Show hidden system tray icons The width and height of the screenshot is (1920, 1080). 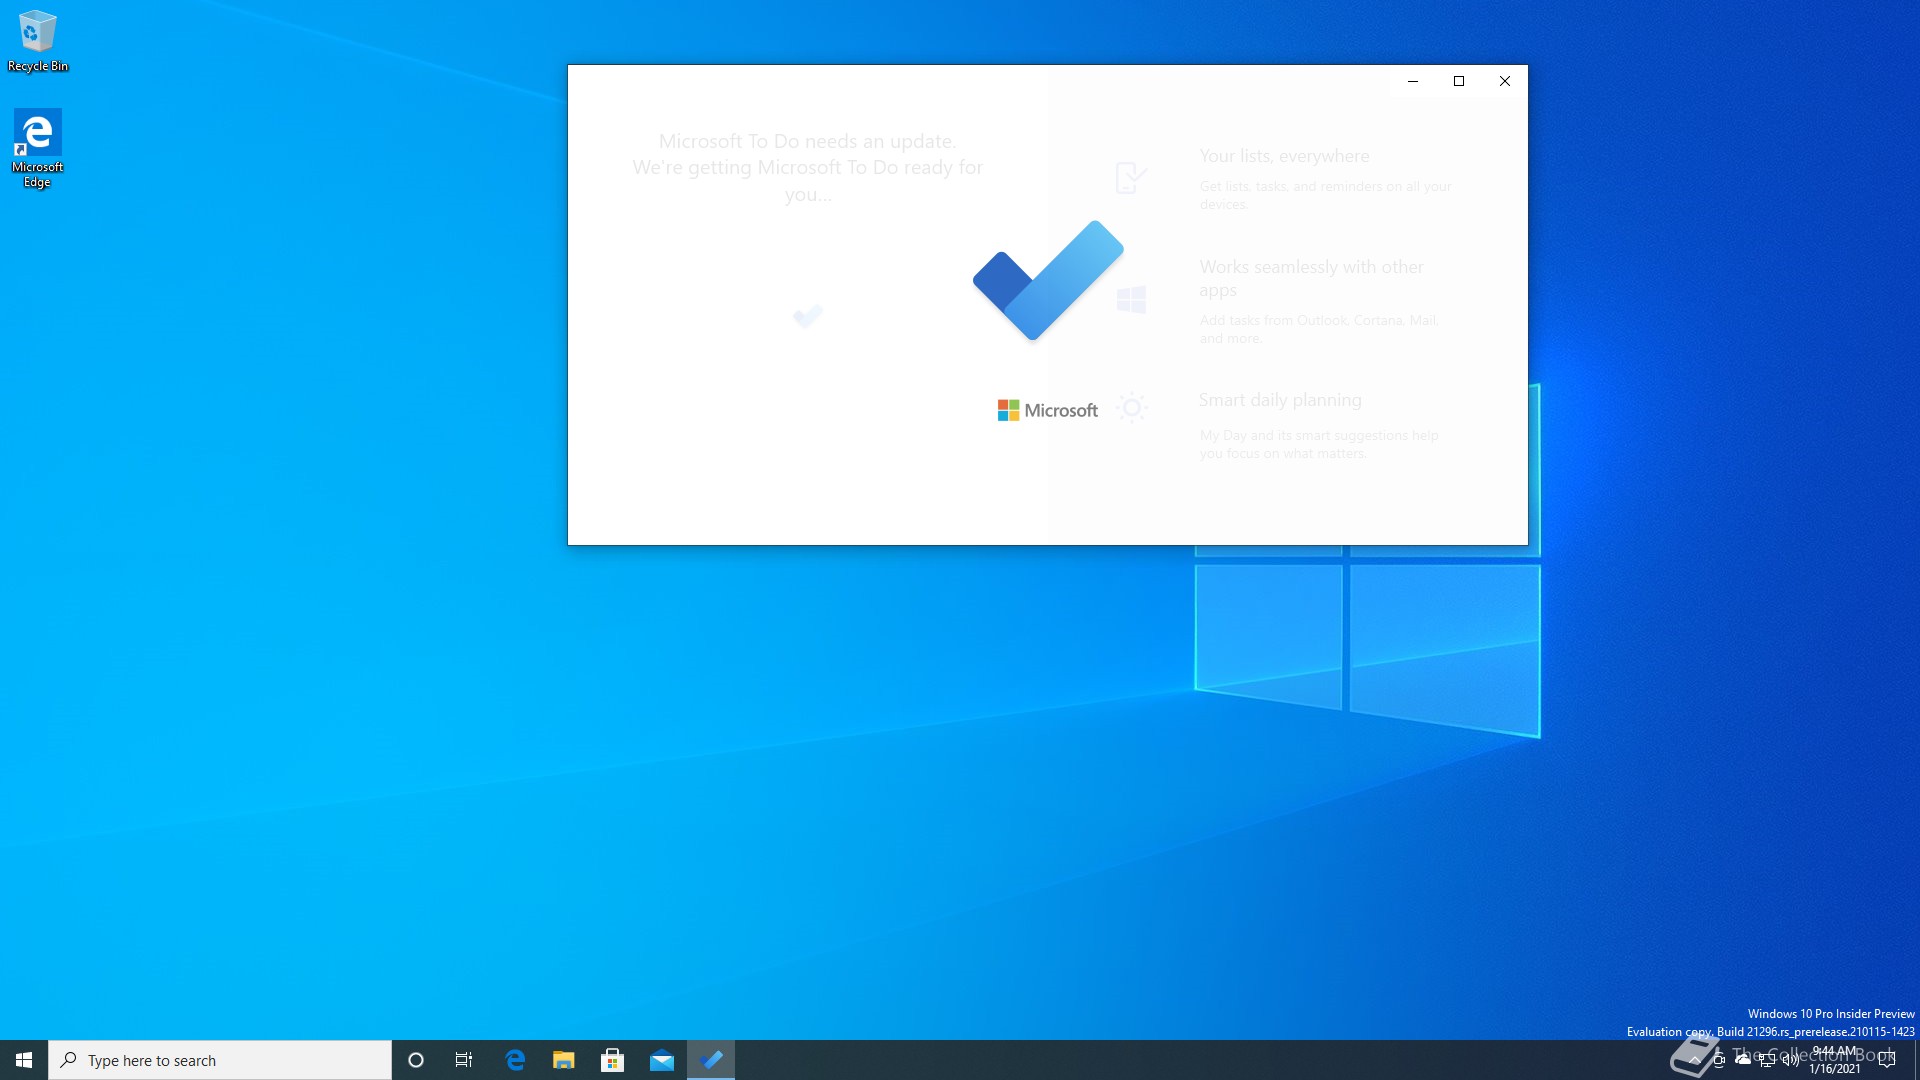point(1695,1060)
